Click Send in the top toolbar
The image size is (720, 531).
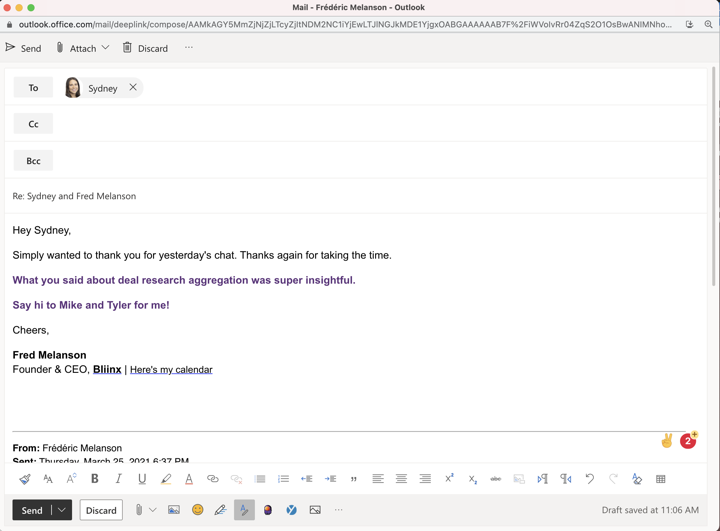(23, 48)
